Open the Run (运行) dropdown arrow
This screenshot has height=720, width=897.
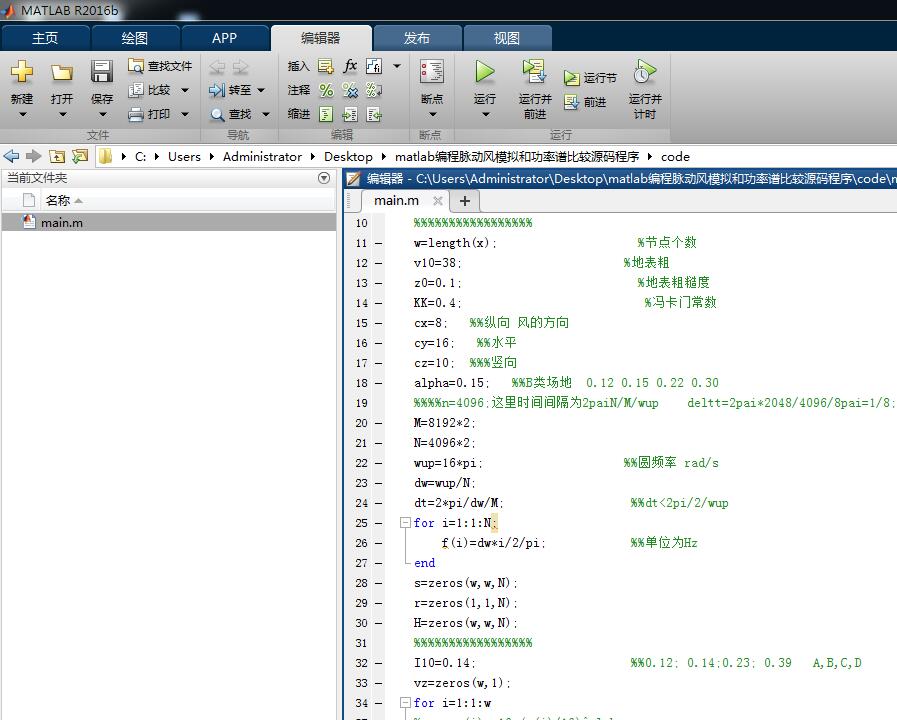(x=485, y=114)
